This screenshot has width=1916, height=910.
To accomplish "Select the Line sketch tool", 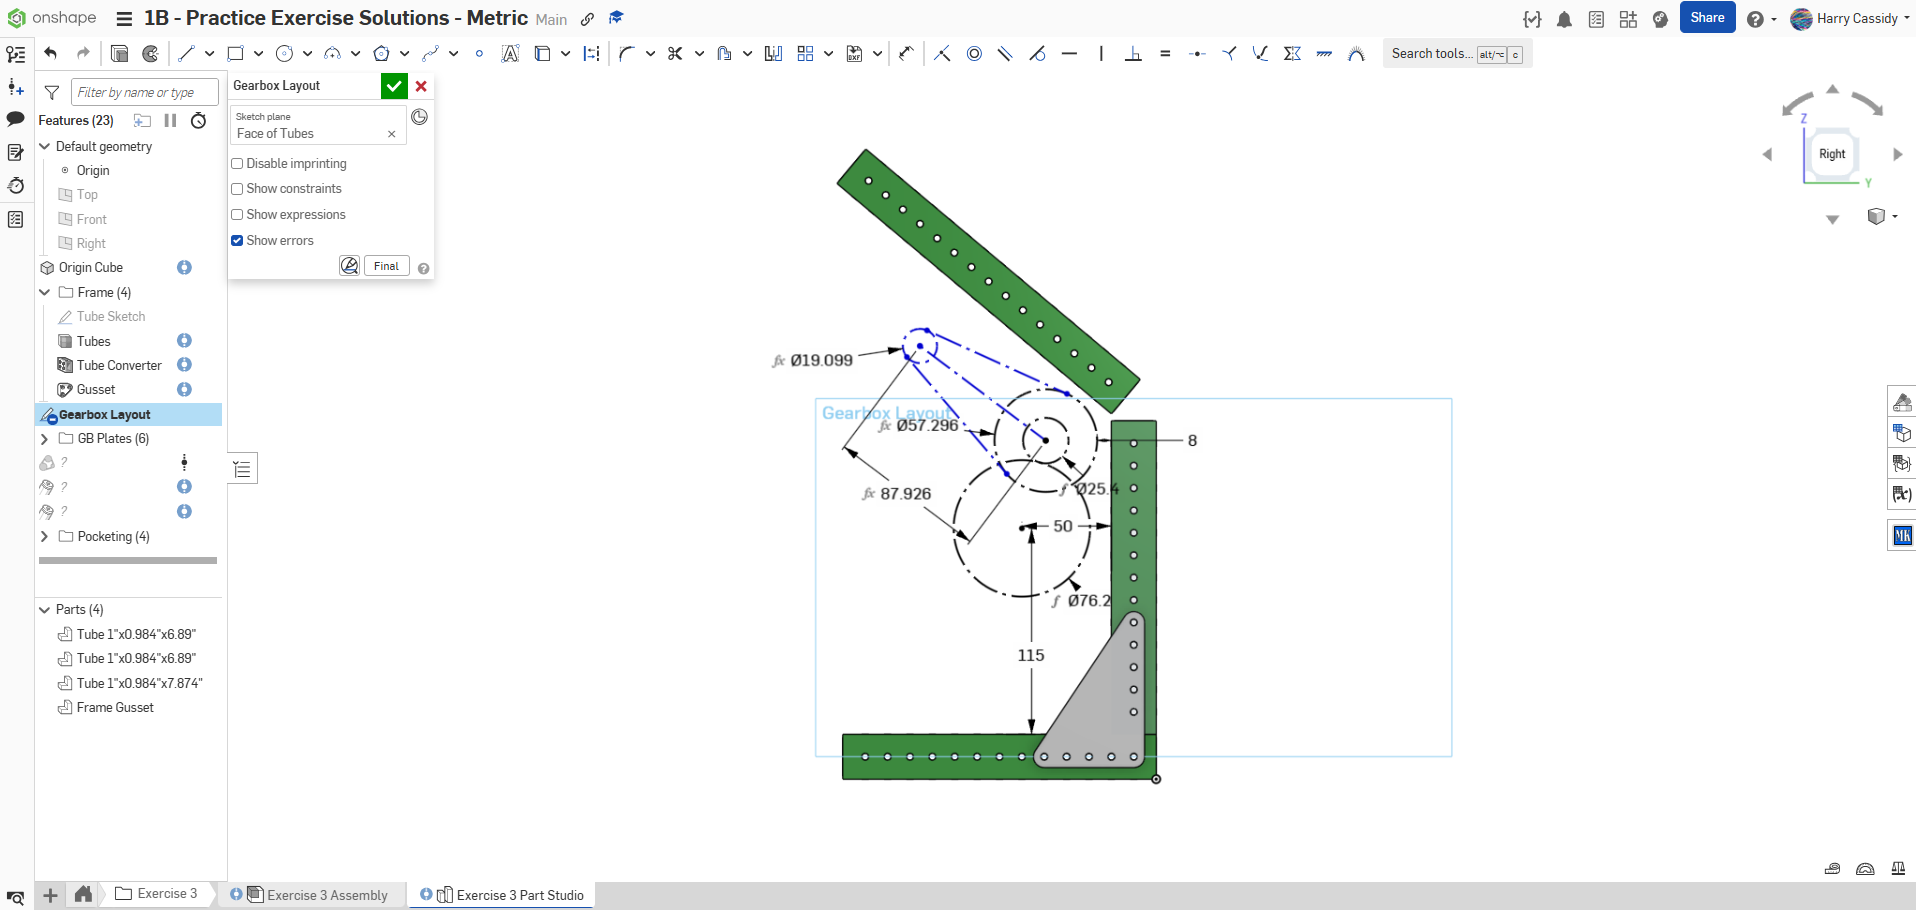I will pyautogui.click(x=186, y=54).
